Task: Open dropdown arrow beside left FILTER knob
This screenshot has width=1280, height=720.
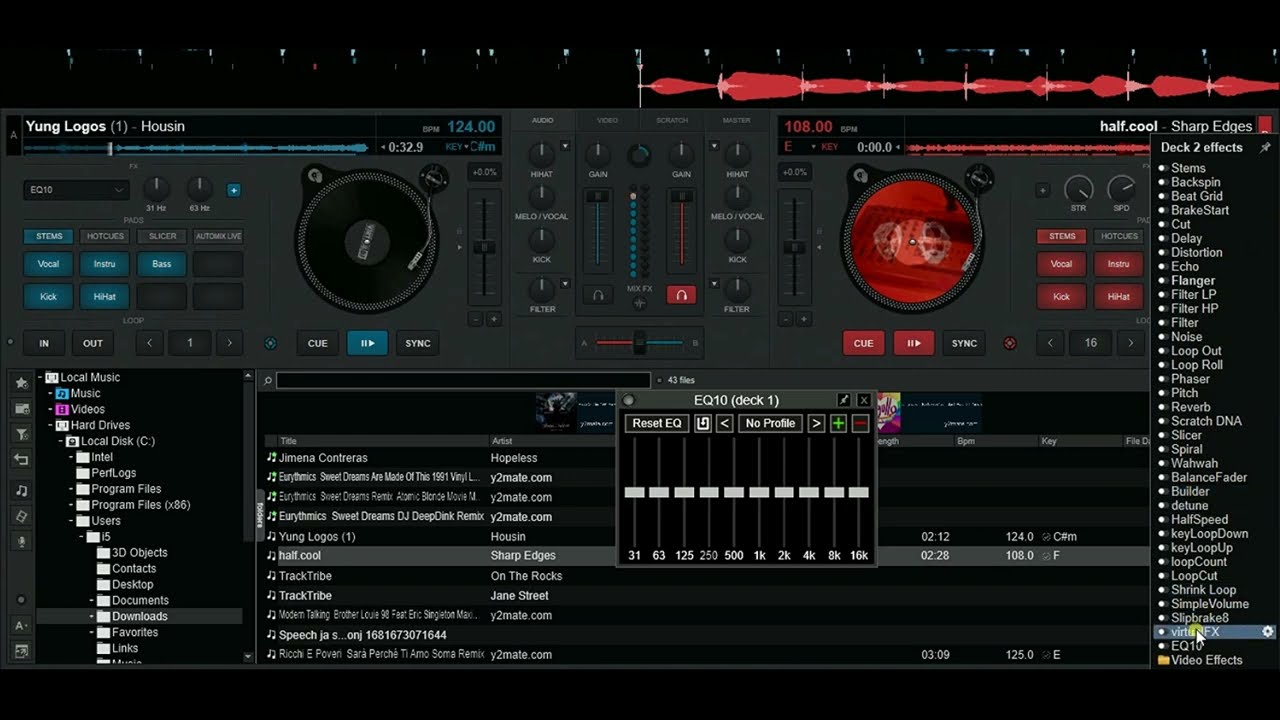Action: click(565, 284)
